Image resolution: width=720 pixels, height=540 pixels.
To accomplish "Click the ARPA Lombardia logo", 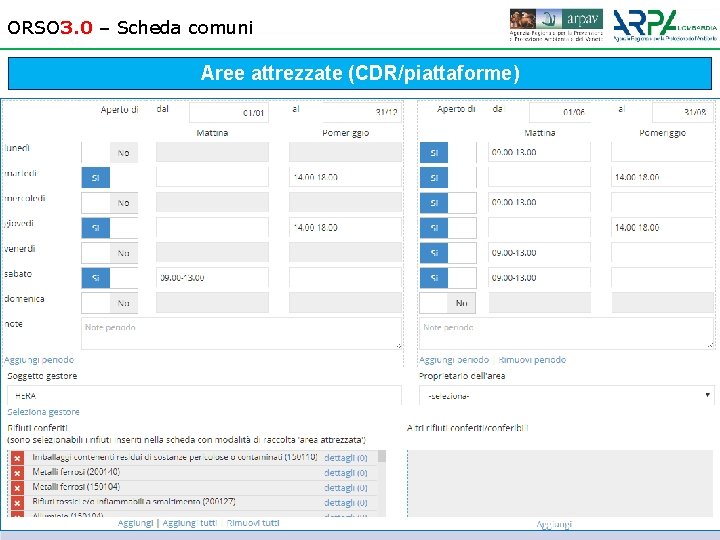I will [x=665, y=25].
